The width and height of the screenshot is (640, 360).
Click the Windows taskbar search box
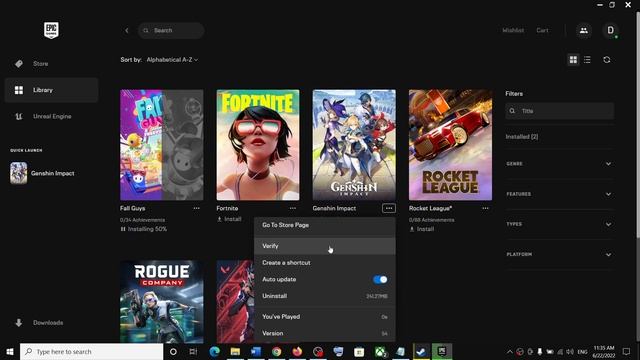[x=91, y=351]
